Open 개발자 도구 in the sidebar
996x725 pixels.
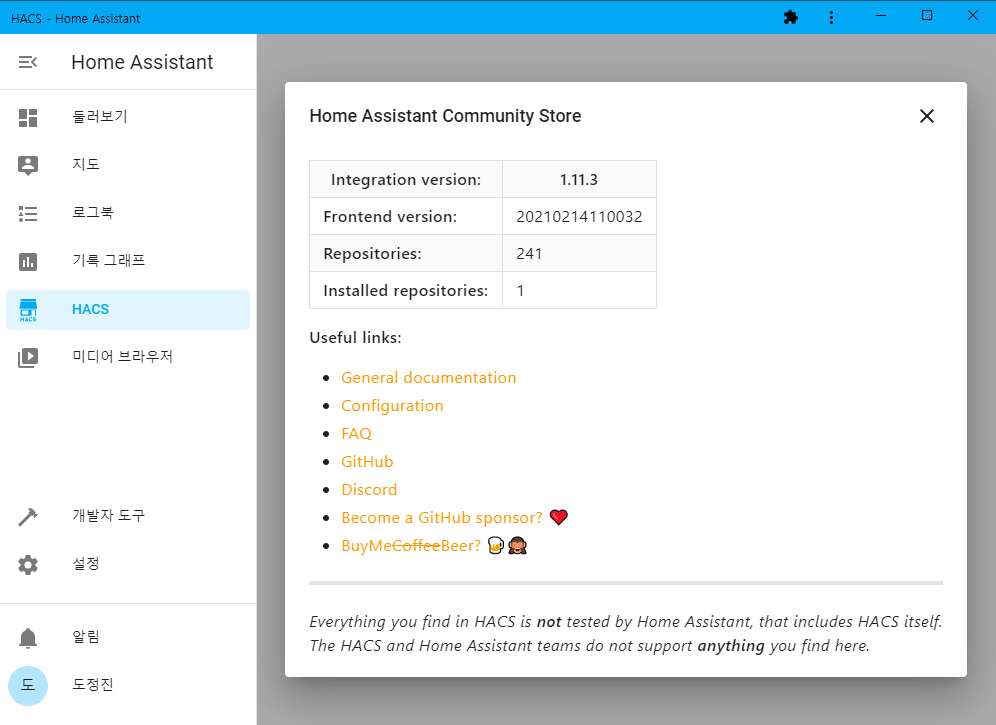click(128, 516)
